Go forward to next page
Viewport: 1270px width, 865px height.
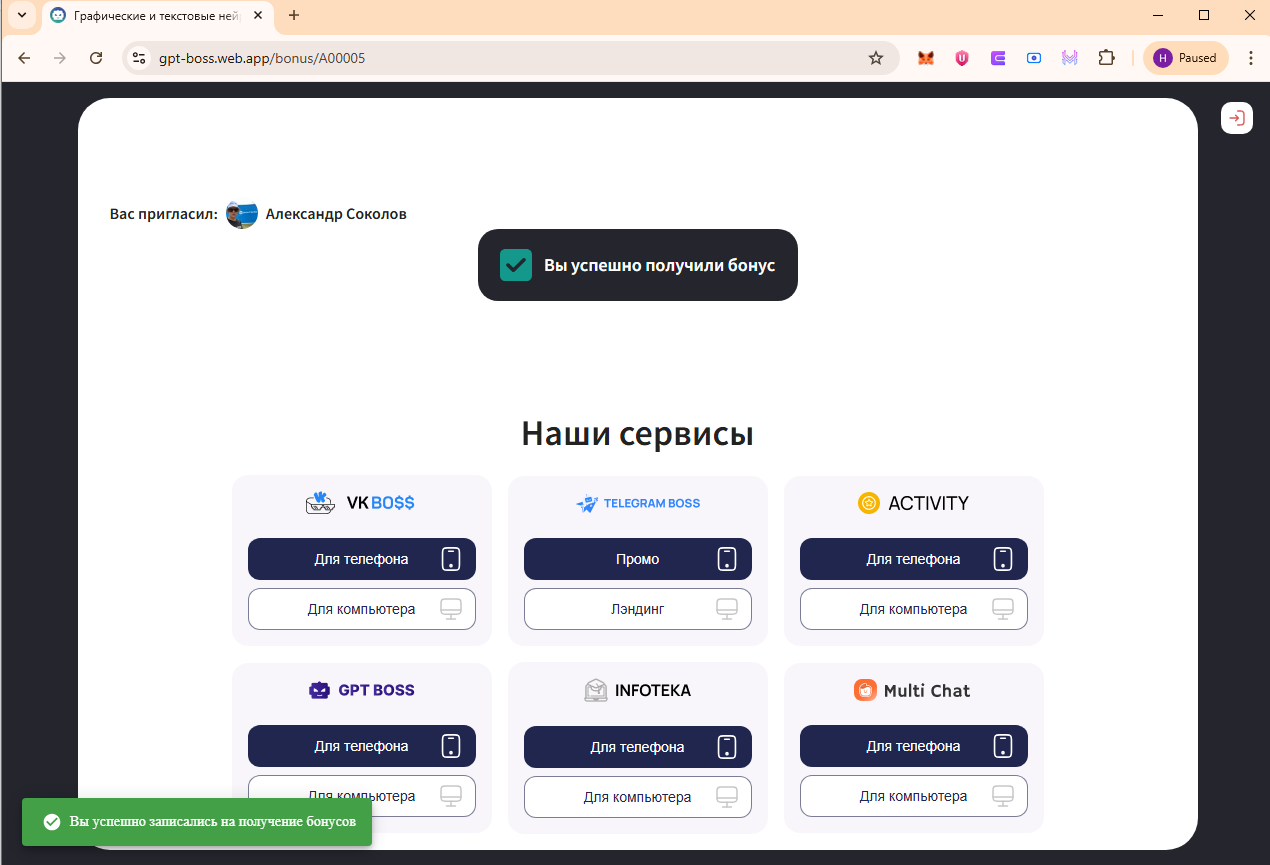click(x=60, y=58)
